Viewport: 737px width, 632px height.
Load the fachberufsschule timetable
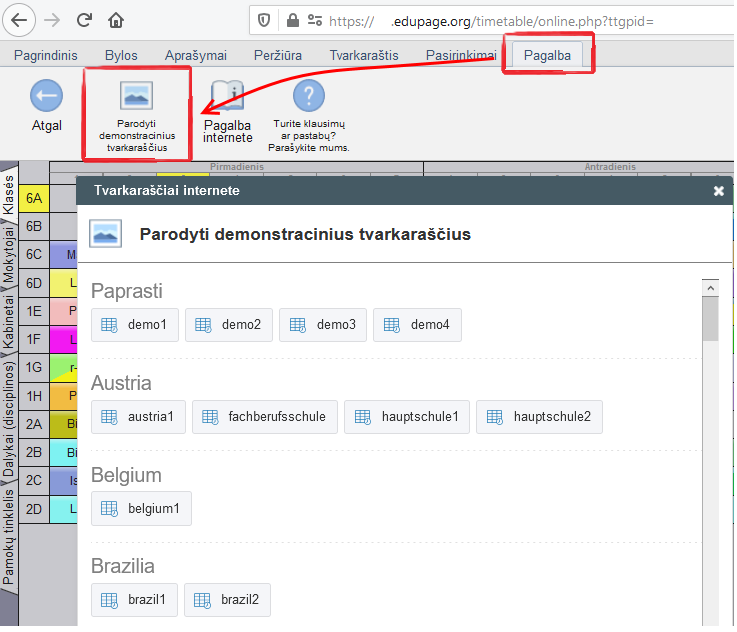[265, 417]
